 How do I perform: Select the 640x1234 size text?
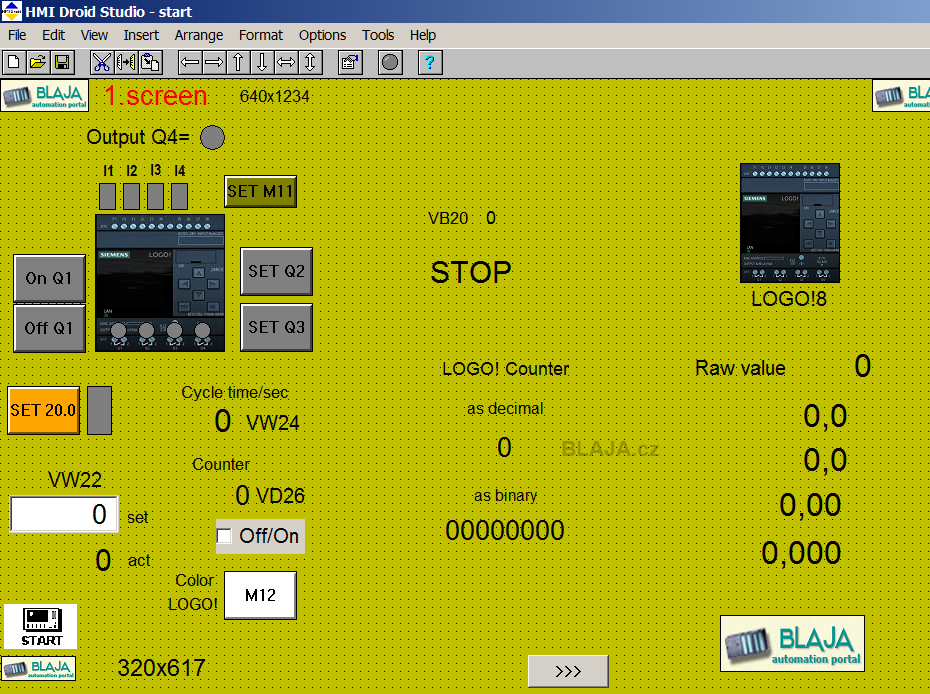(x=275, y=96)
